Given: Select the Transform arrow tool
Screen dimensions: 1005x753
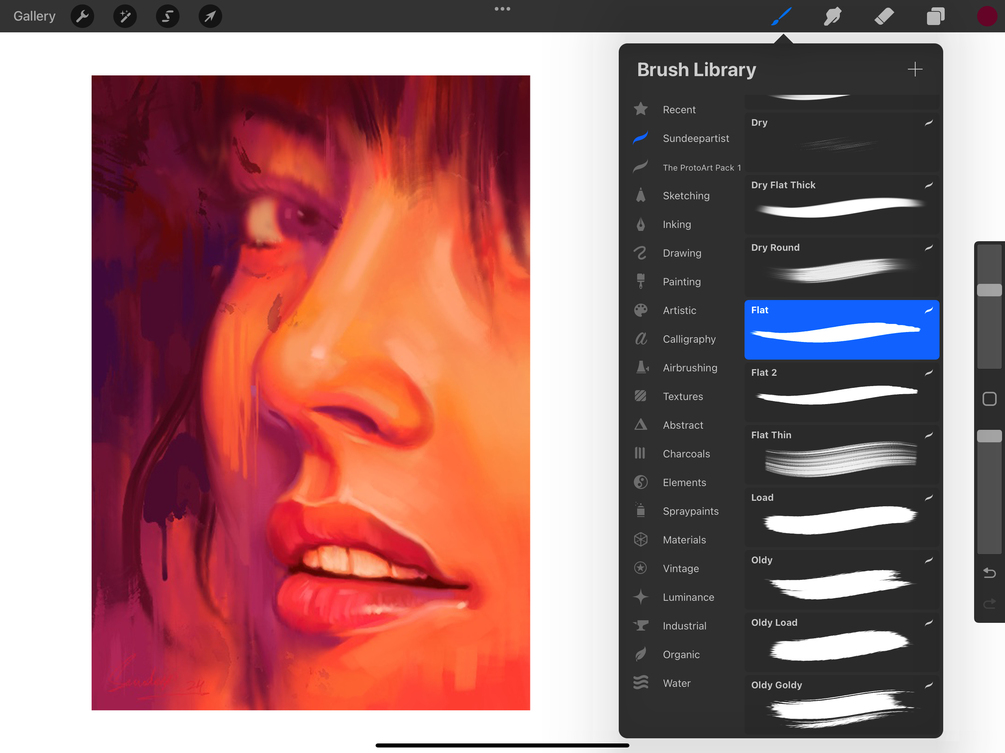Looking at the screenshot, I should click(x=210, y=16).
